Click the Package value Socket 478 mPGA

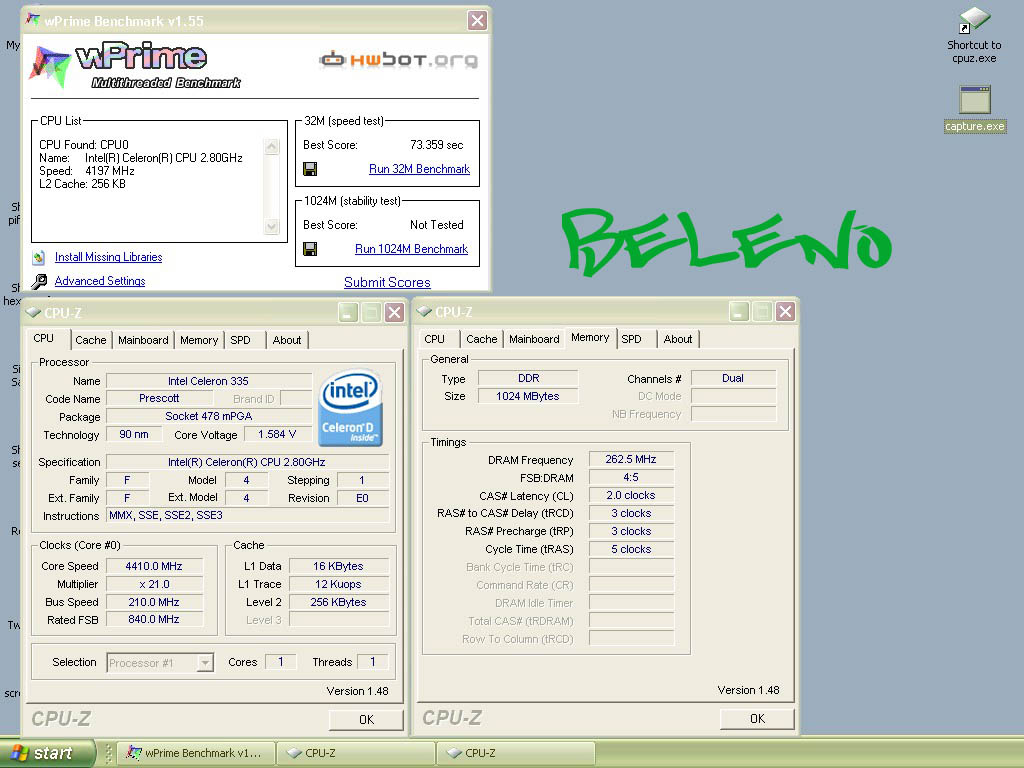208,416
